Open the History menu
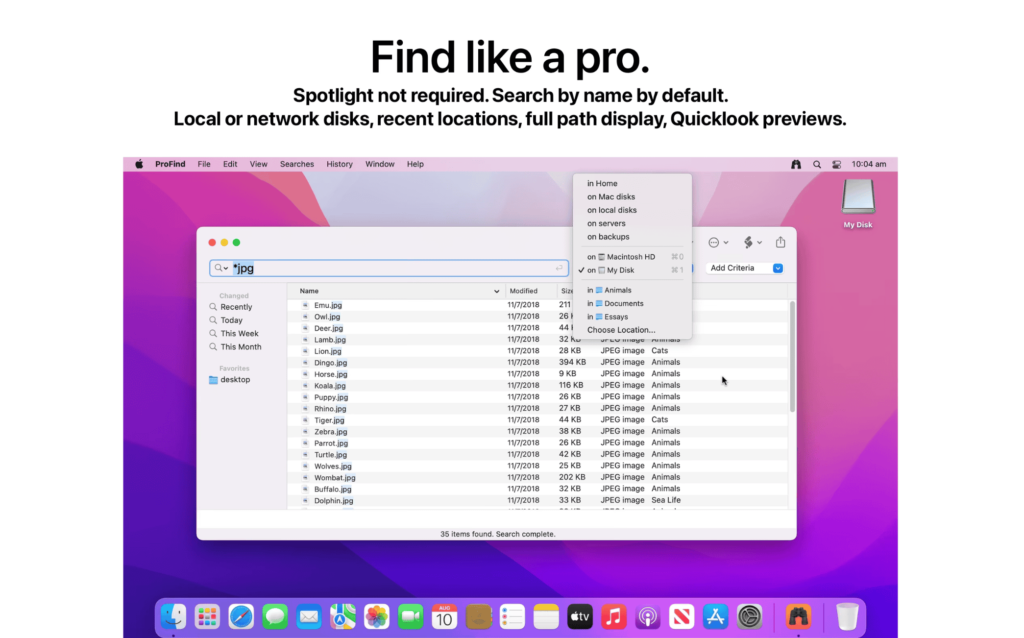The height and width of the screenshot is (638, 1024). 339,164
